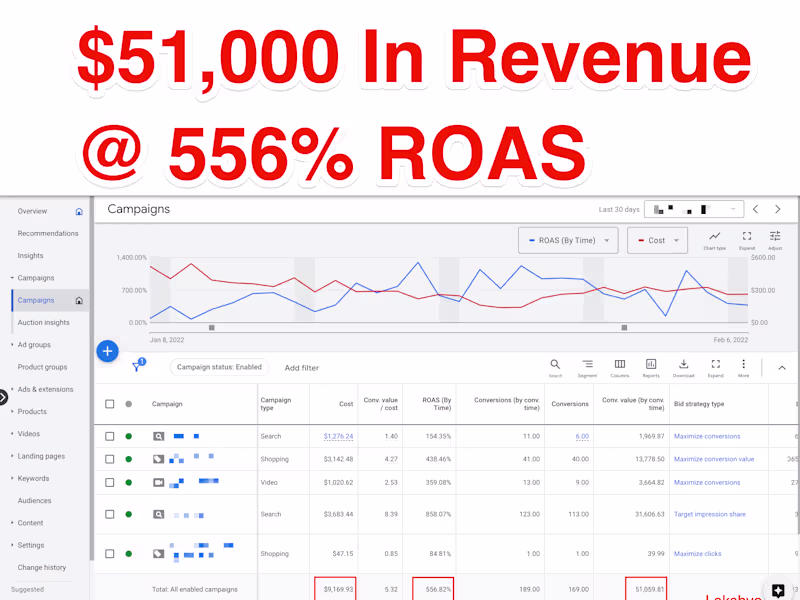Viewport: 800px width, 600px height.
Task: Click the blue create campaign plus button
Action: click(x=107, y=351)
